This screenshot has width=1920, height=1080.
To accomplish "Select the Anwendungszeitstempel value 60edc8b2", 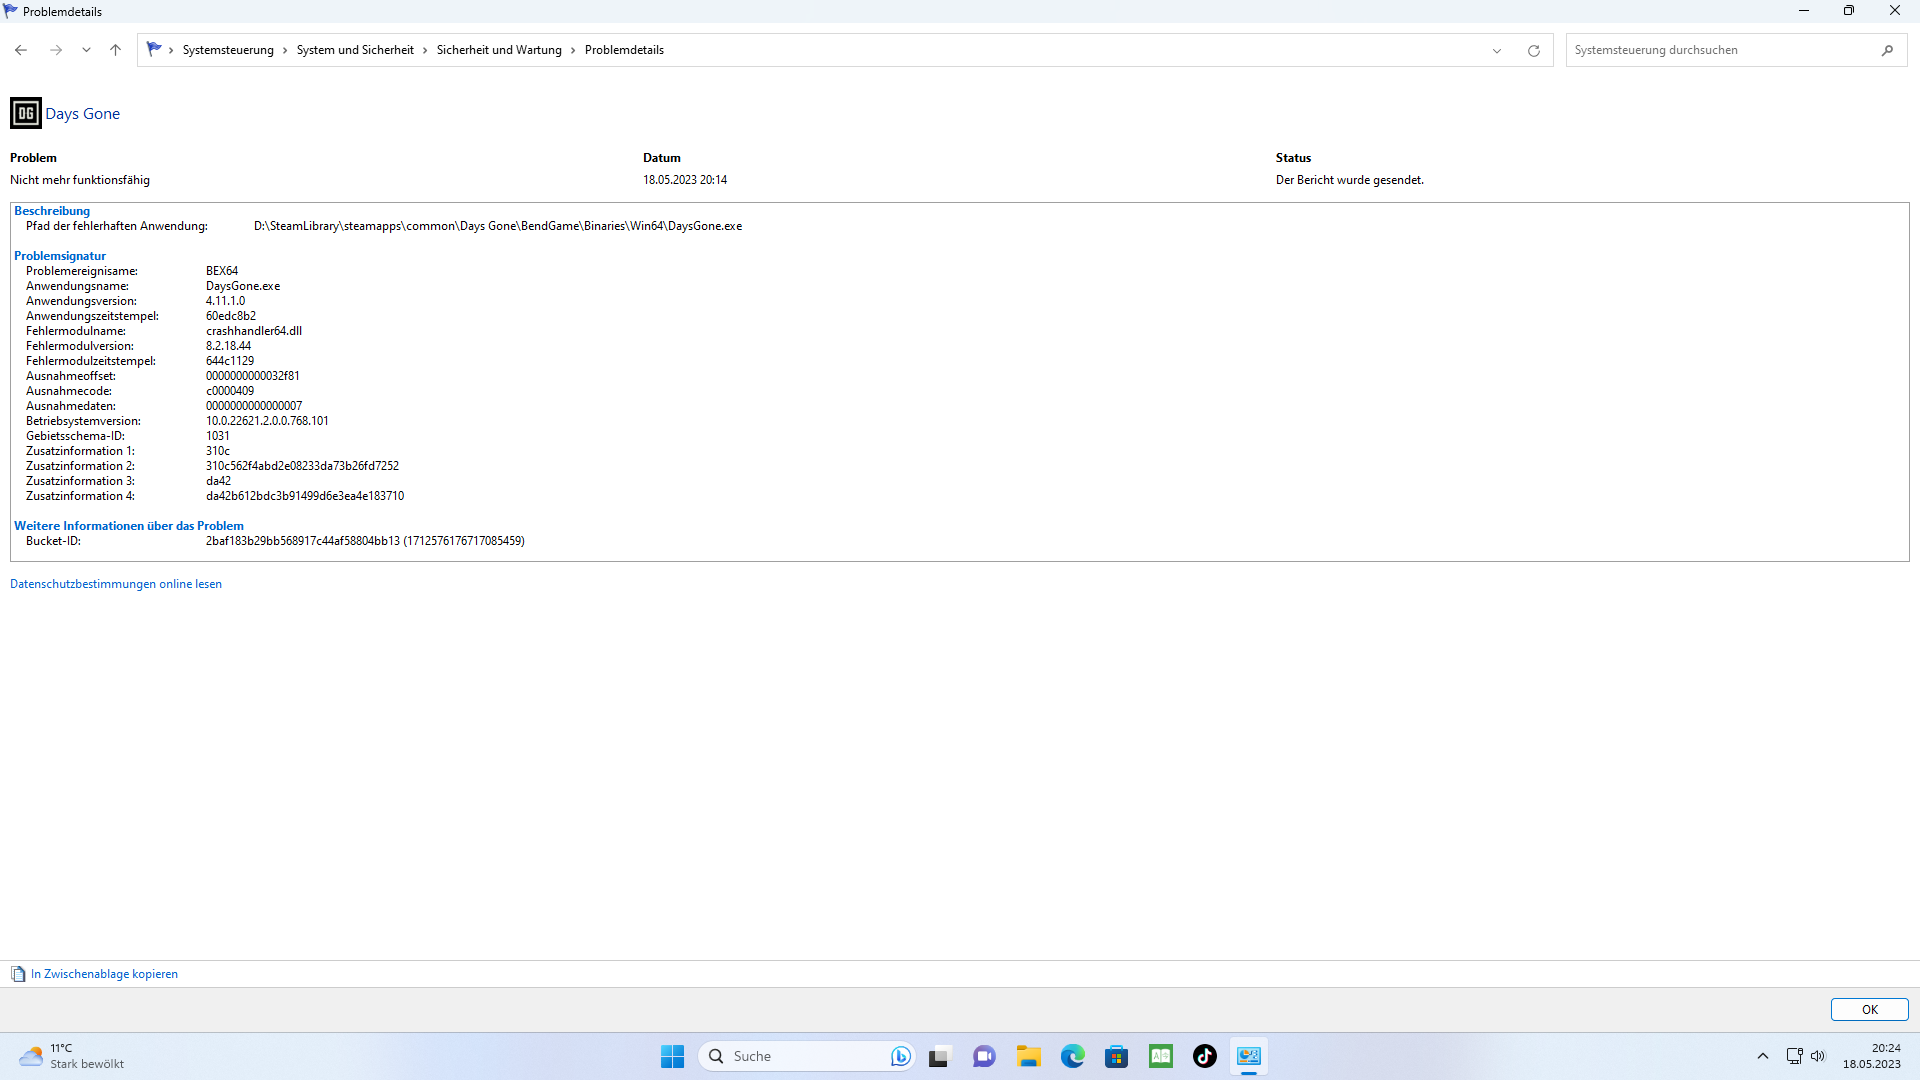I will (x=231, y=316).
